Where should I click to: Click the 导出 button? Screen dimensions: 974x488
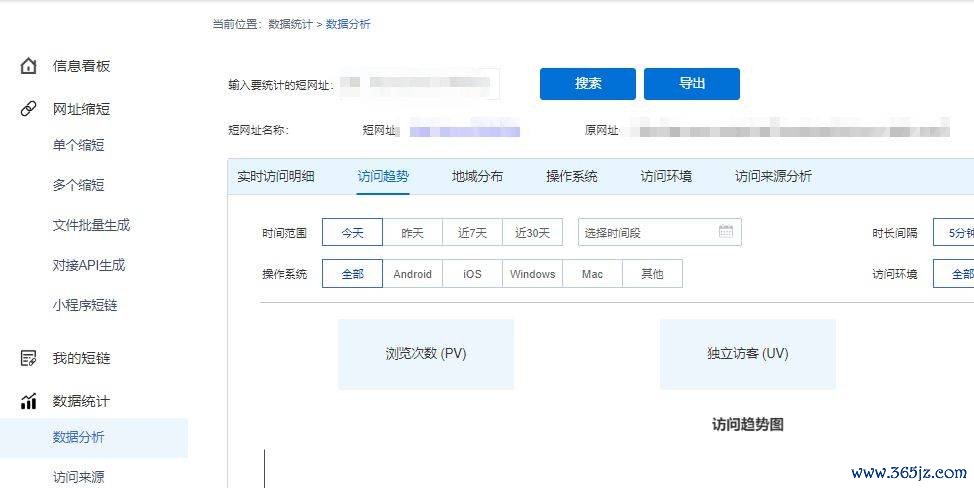(x=691, y=84)
